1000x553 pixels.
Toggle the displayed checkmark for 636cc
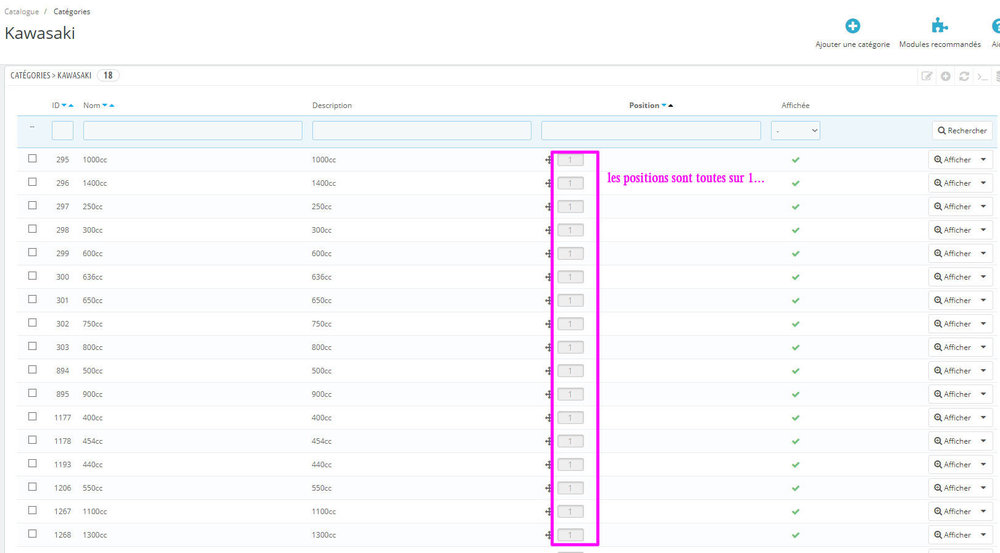pyautogui.click(x=795, y=277)
